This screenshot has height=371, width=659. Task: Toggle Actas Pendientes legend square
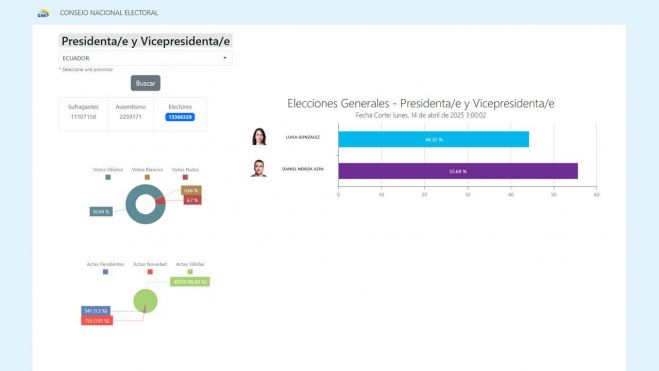coord(105,272)
